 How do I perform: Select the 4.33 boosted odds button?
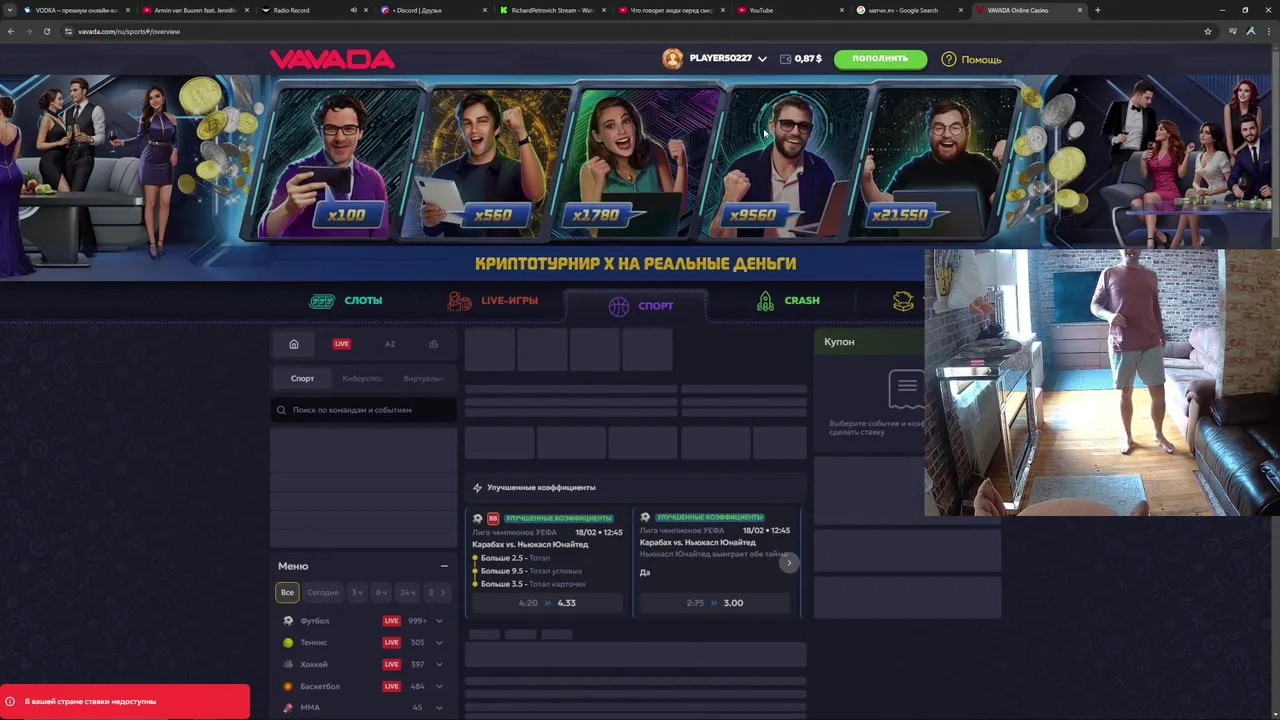pos(548,603)
